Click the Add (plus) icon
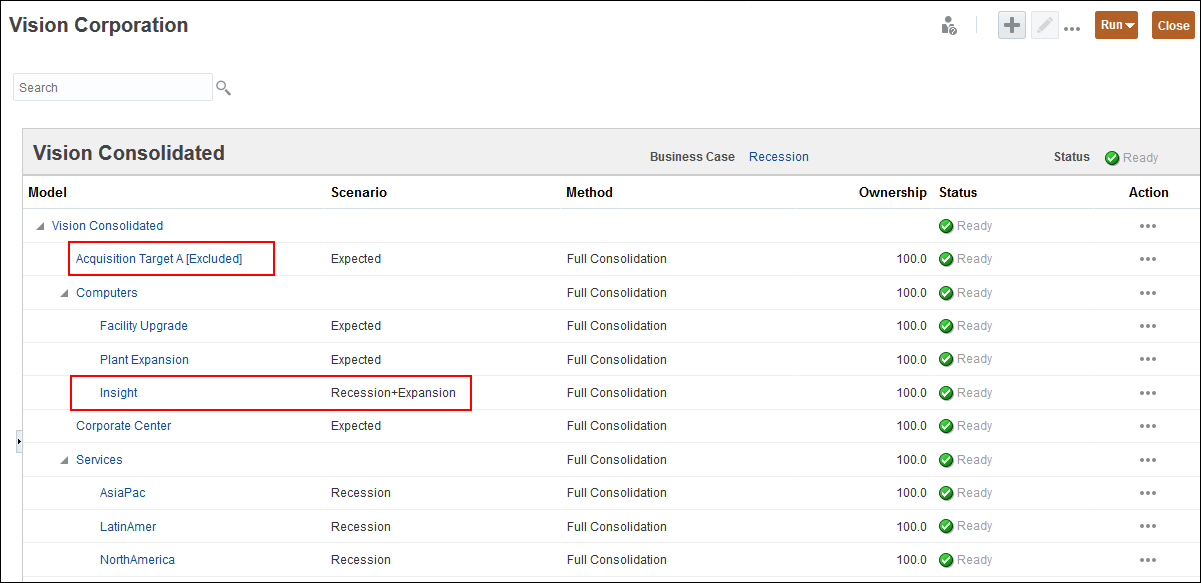Image resolution: width=1201 pixels, height=583 pixels. (x=1012, y=26)
